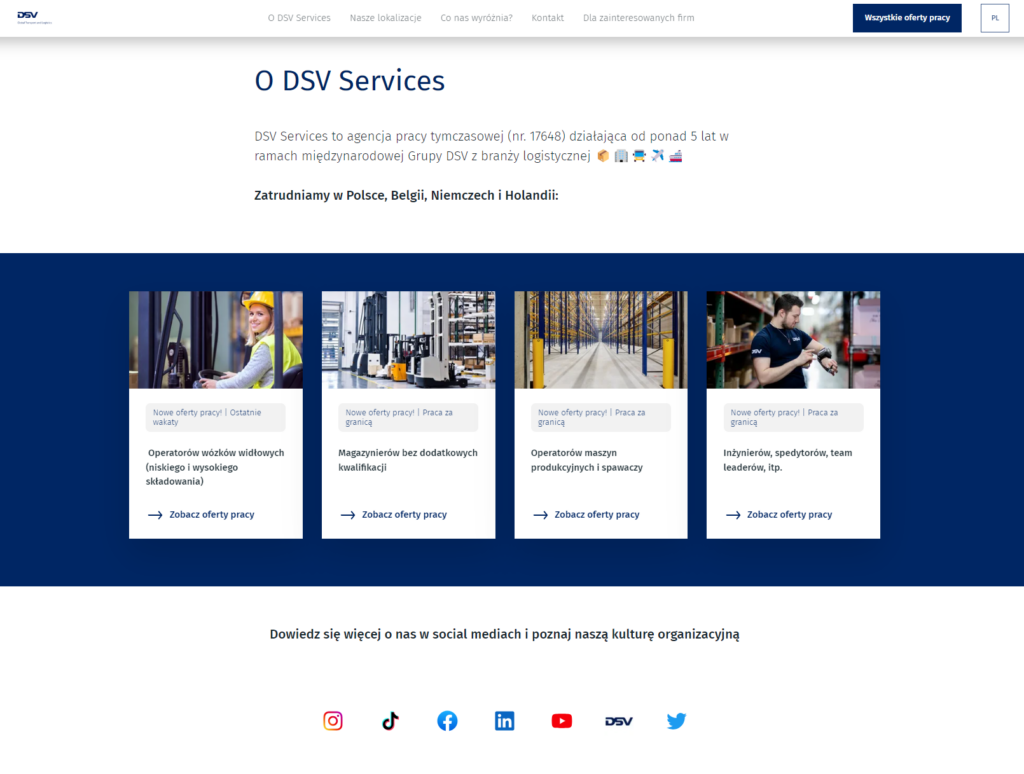Image resolution: width=1024 pixels, height=774 pixels.
Task: Open Dla zainteresowanych firm menu item
Action: pyautogui.click(x=638, y=18)
